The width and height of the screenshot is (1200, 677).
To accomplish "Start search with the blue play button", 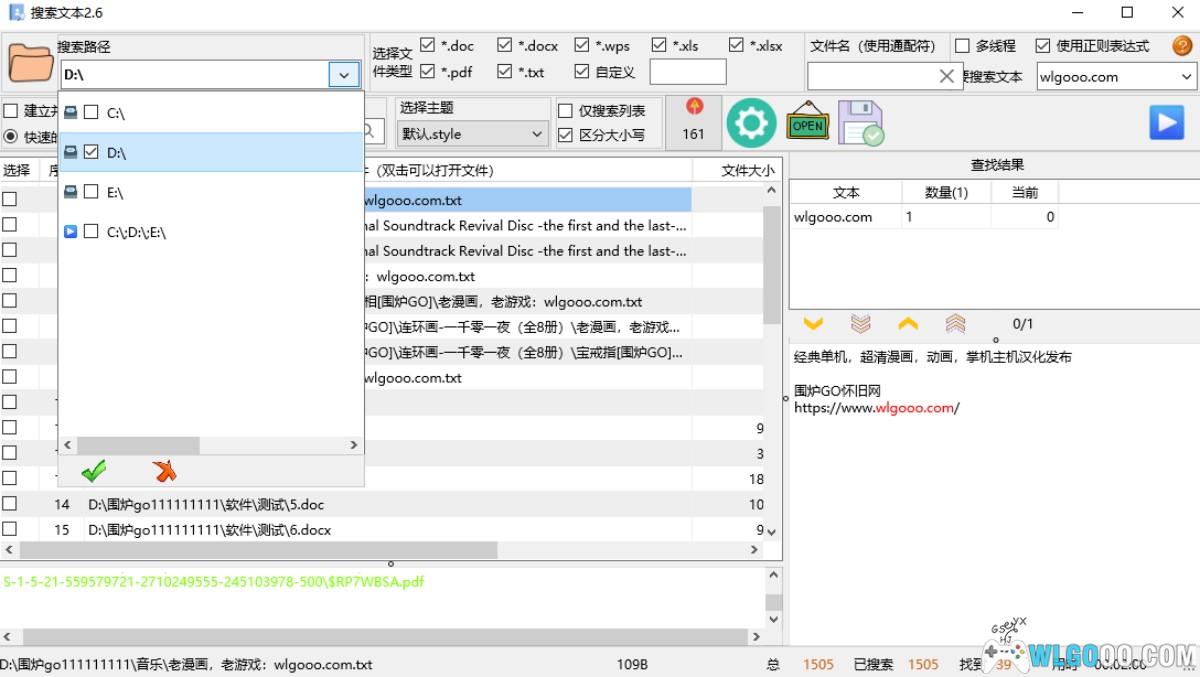I will pyautogui.click(x=1166, y=123).
